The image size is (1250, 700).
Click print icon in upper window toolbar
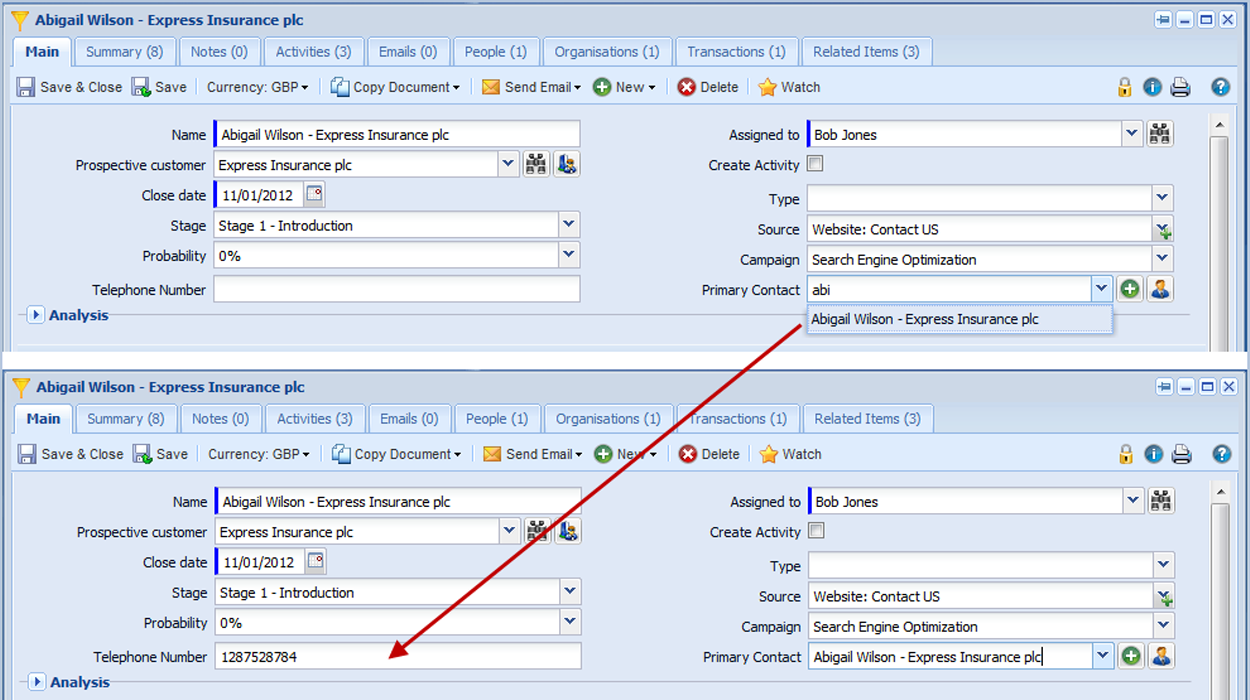click(x=1181, y=87)
